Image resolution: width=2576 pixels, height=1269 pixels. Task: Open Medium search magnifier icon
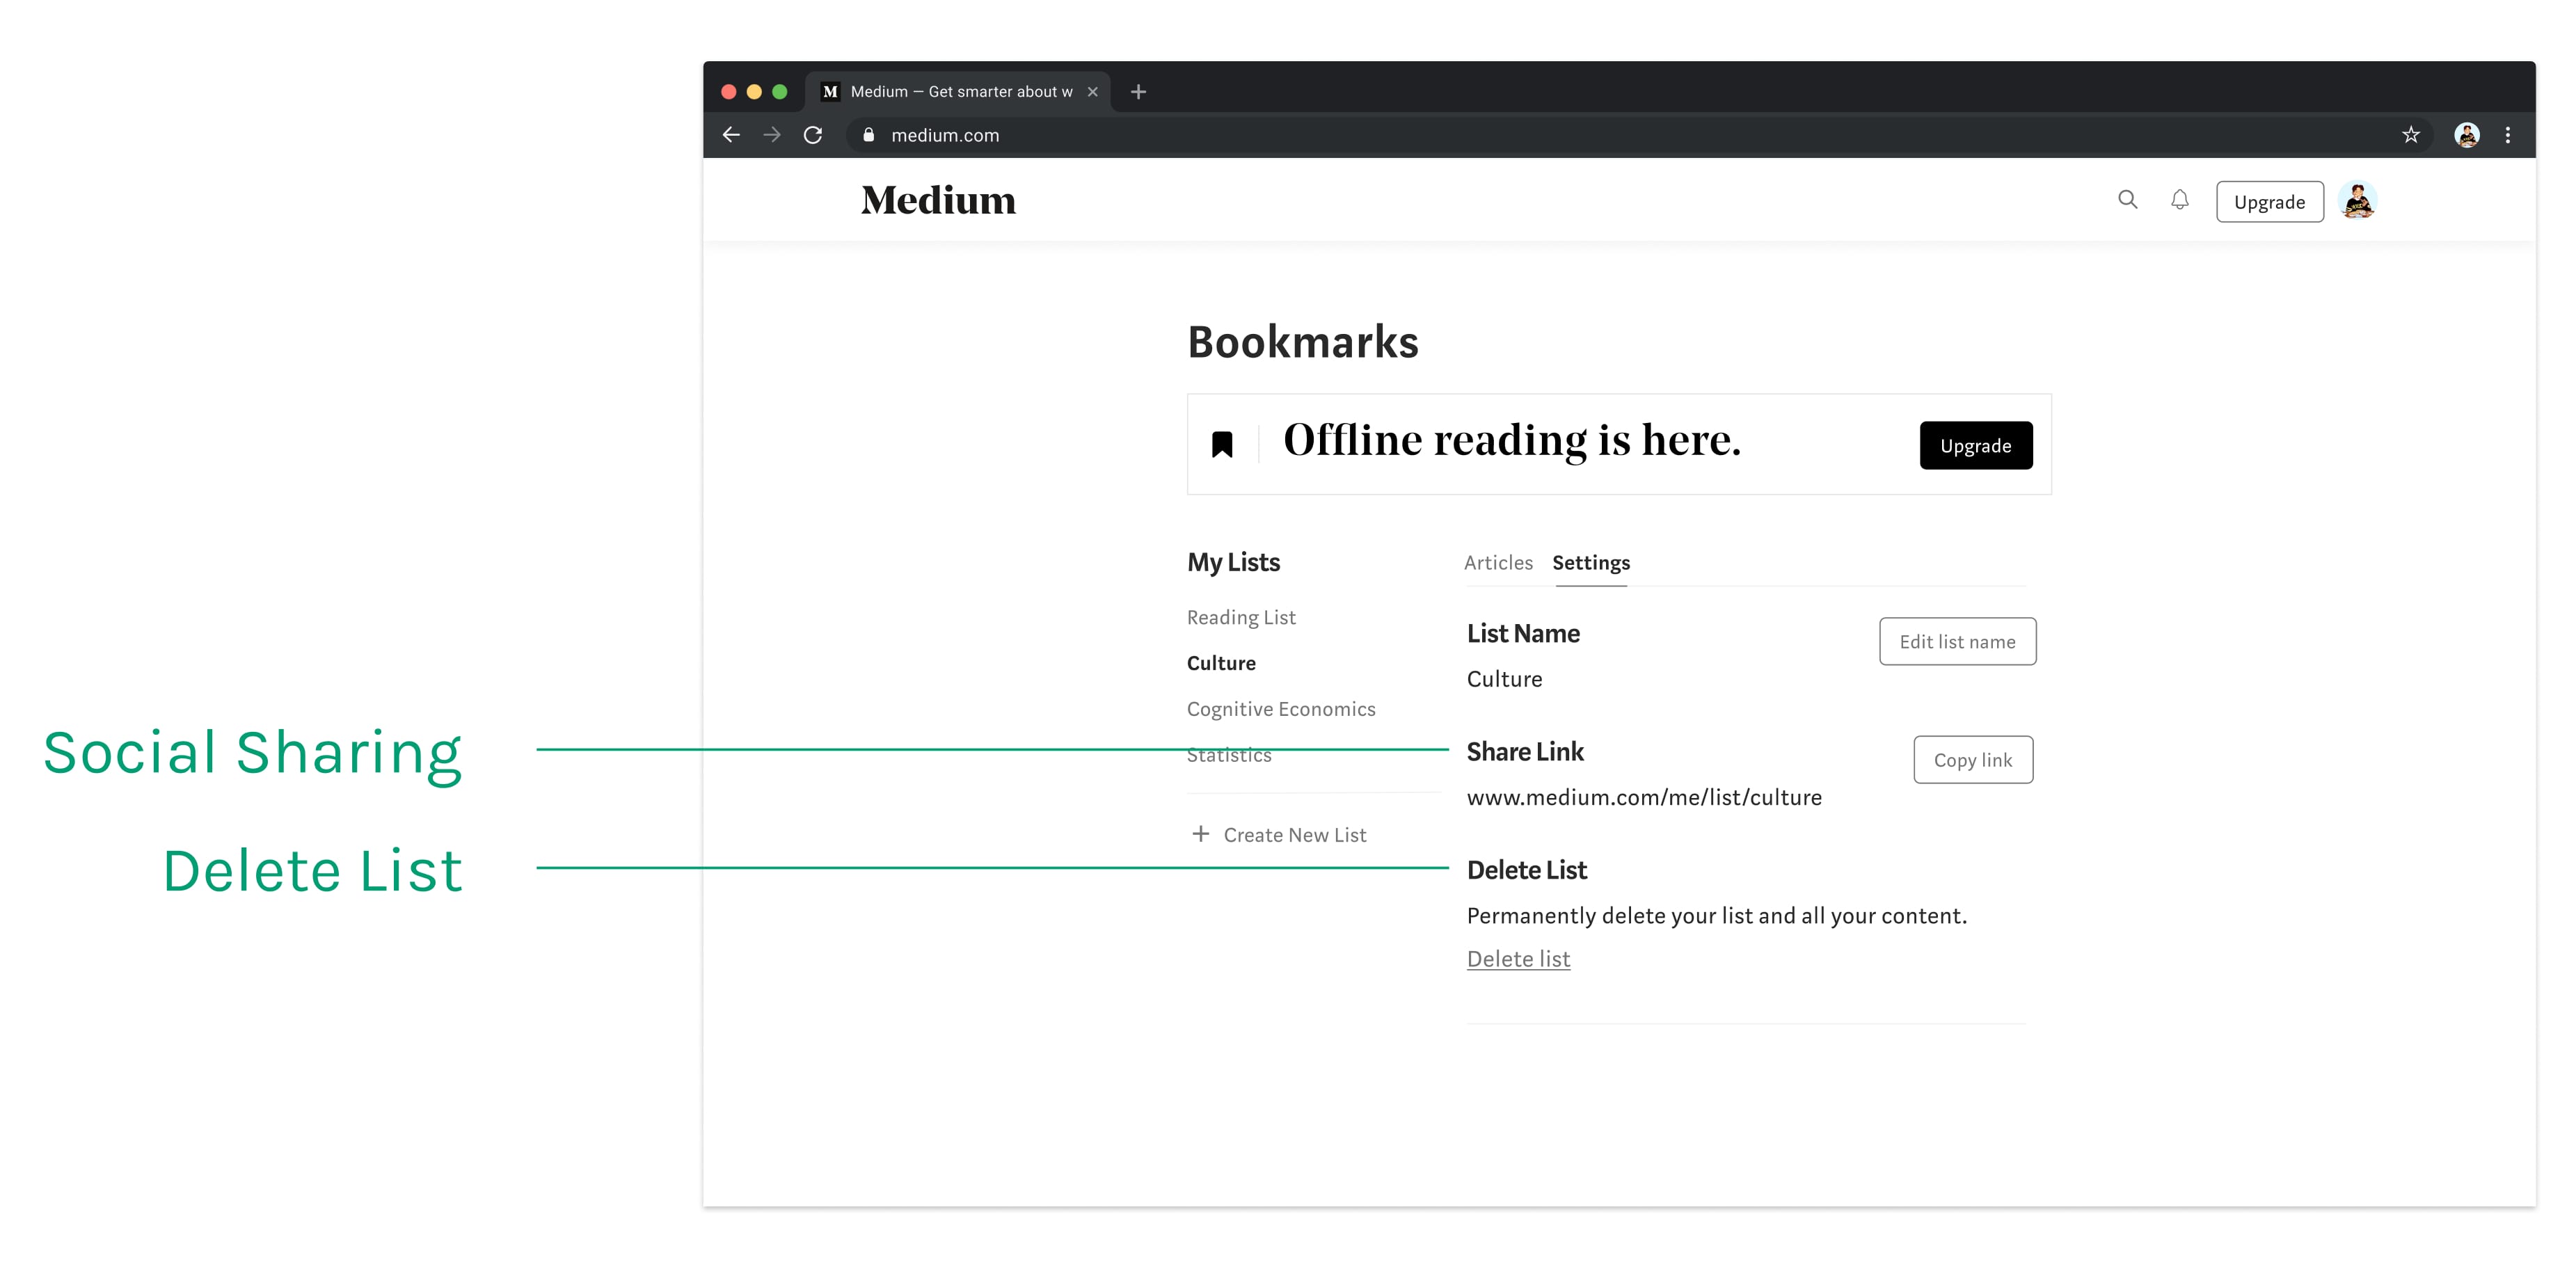[x=2127, y=200]
